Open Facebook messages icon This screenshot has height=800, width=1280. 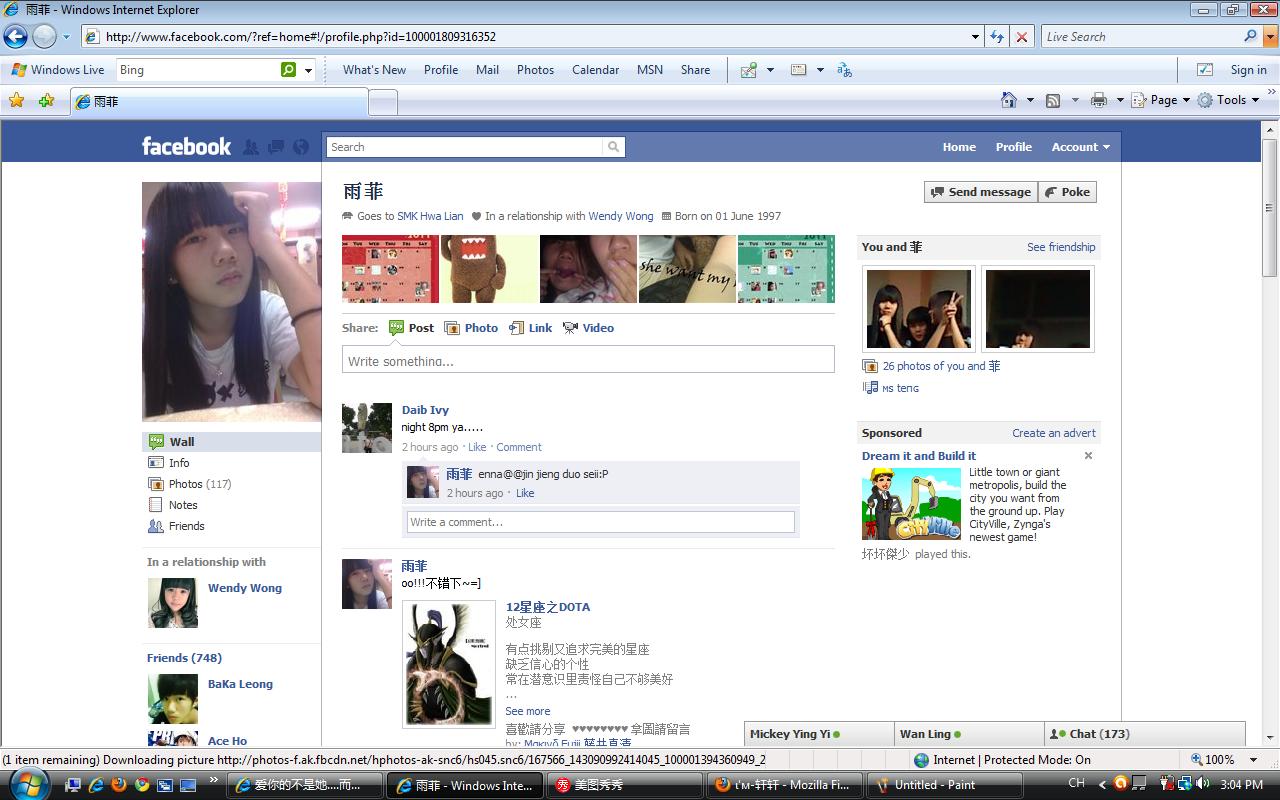click(276, 147)
